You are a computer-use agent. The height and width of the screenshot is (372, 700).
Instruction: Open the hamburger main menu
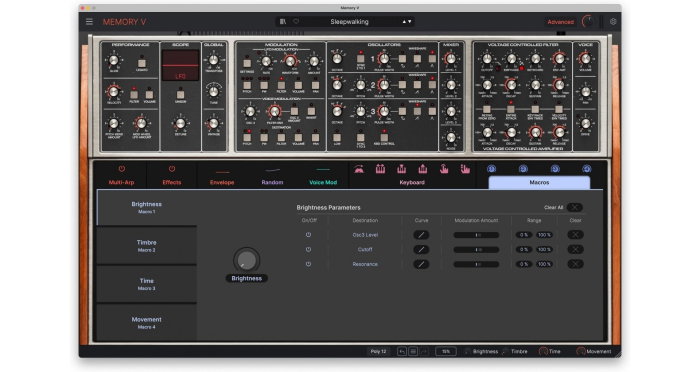point(89,21)
